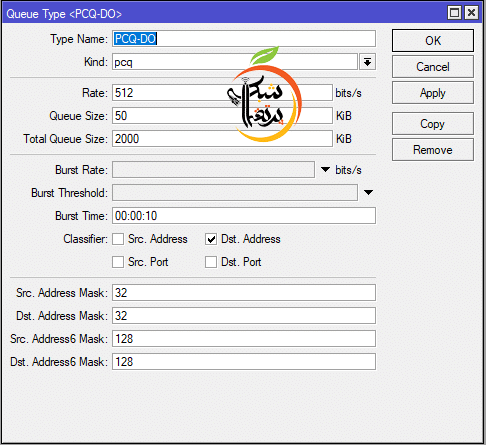Copy this queue type
Screen dimensions: 486x445
point(433,124)
